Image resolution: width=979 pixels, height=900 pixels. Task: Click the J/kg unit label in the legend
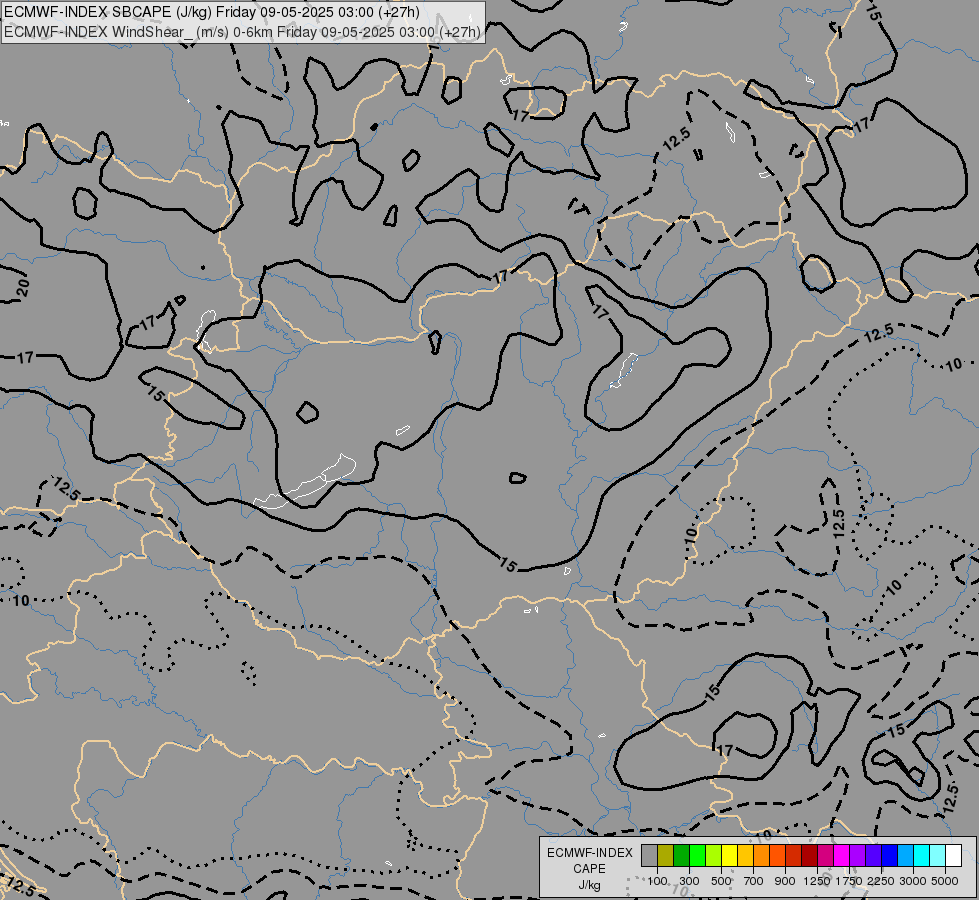[589, 885]
